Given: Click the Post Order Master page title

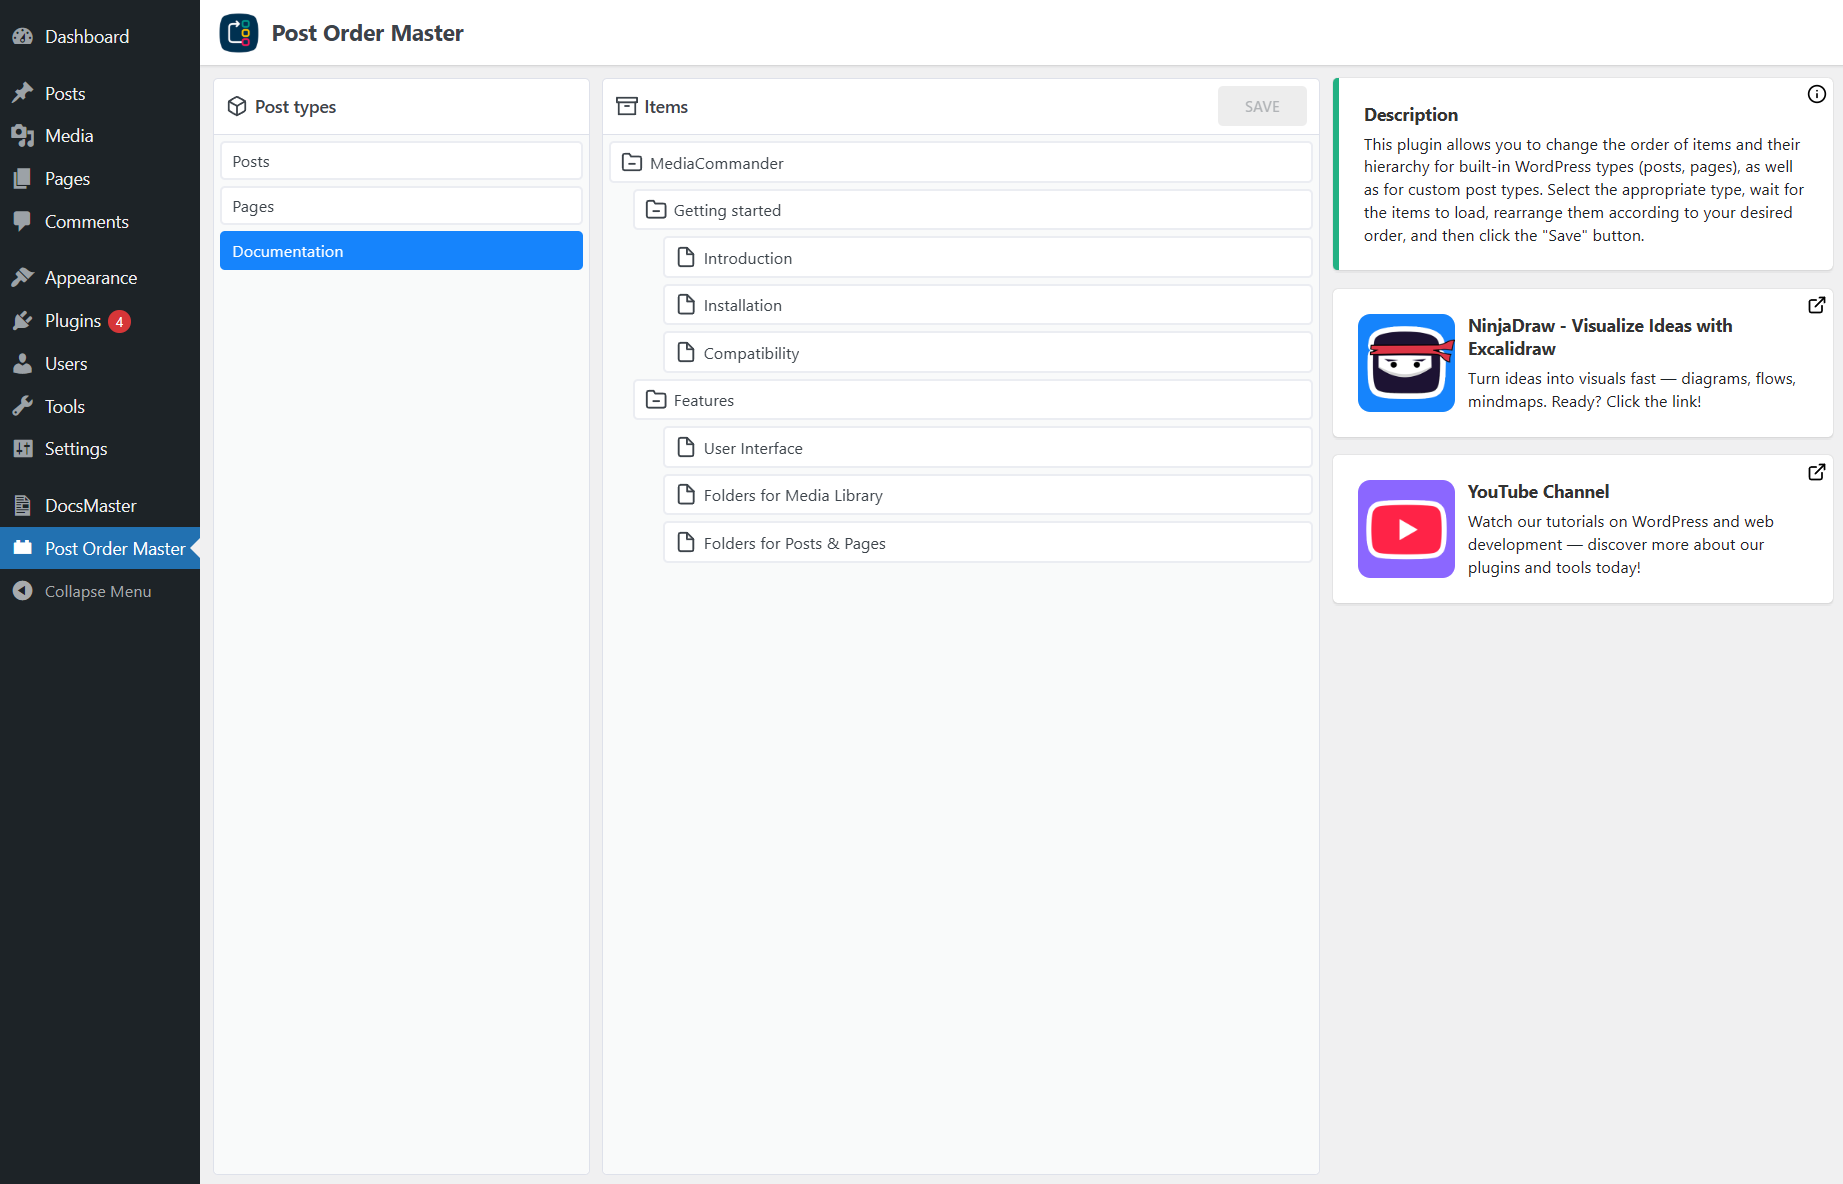Looking at the screenshot, I should click(x=368, y=33).
